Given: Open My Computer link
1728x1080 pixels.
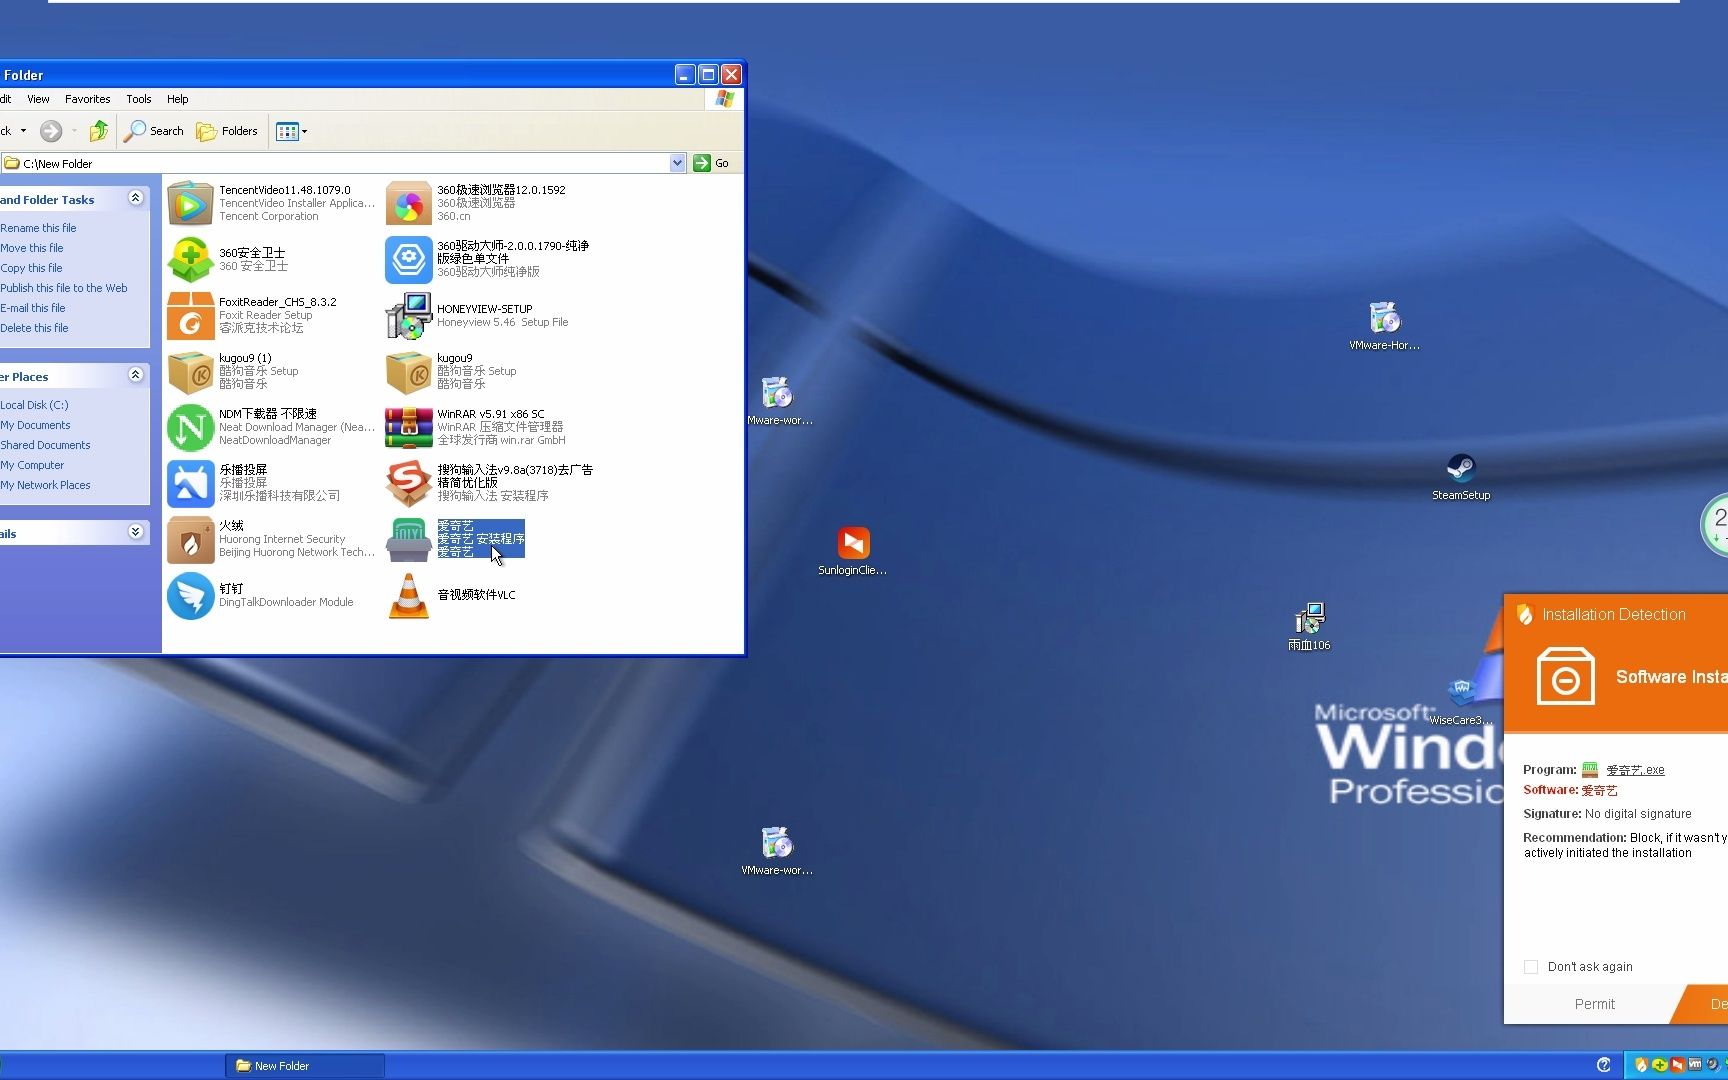Looking at the screenshot, I should point(32,465).
